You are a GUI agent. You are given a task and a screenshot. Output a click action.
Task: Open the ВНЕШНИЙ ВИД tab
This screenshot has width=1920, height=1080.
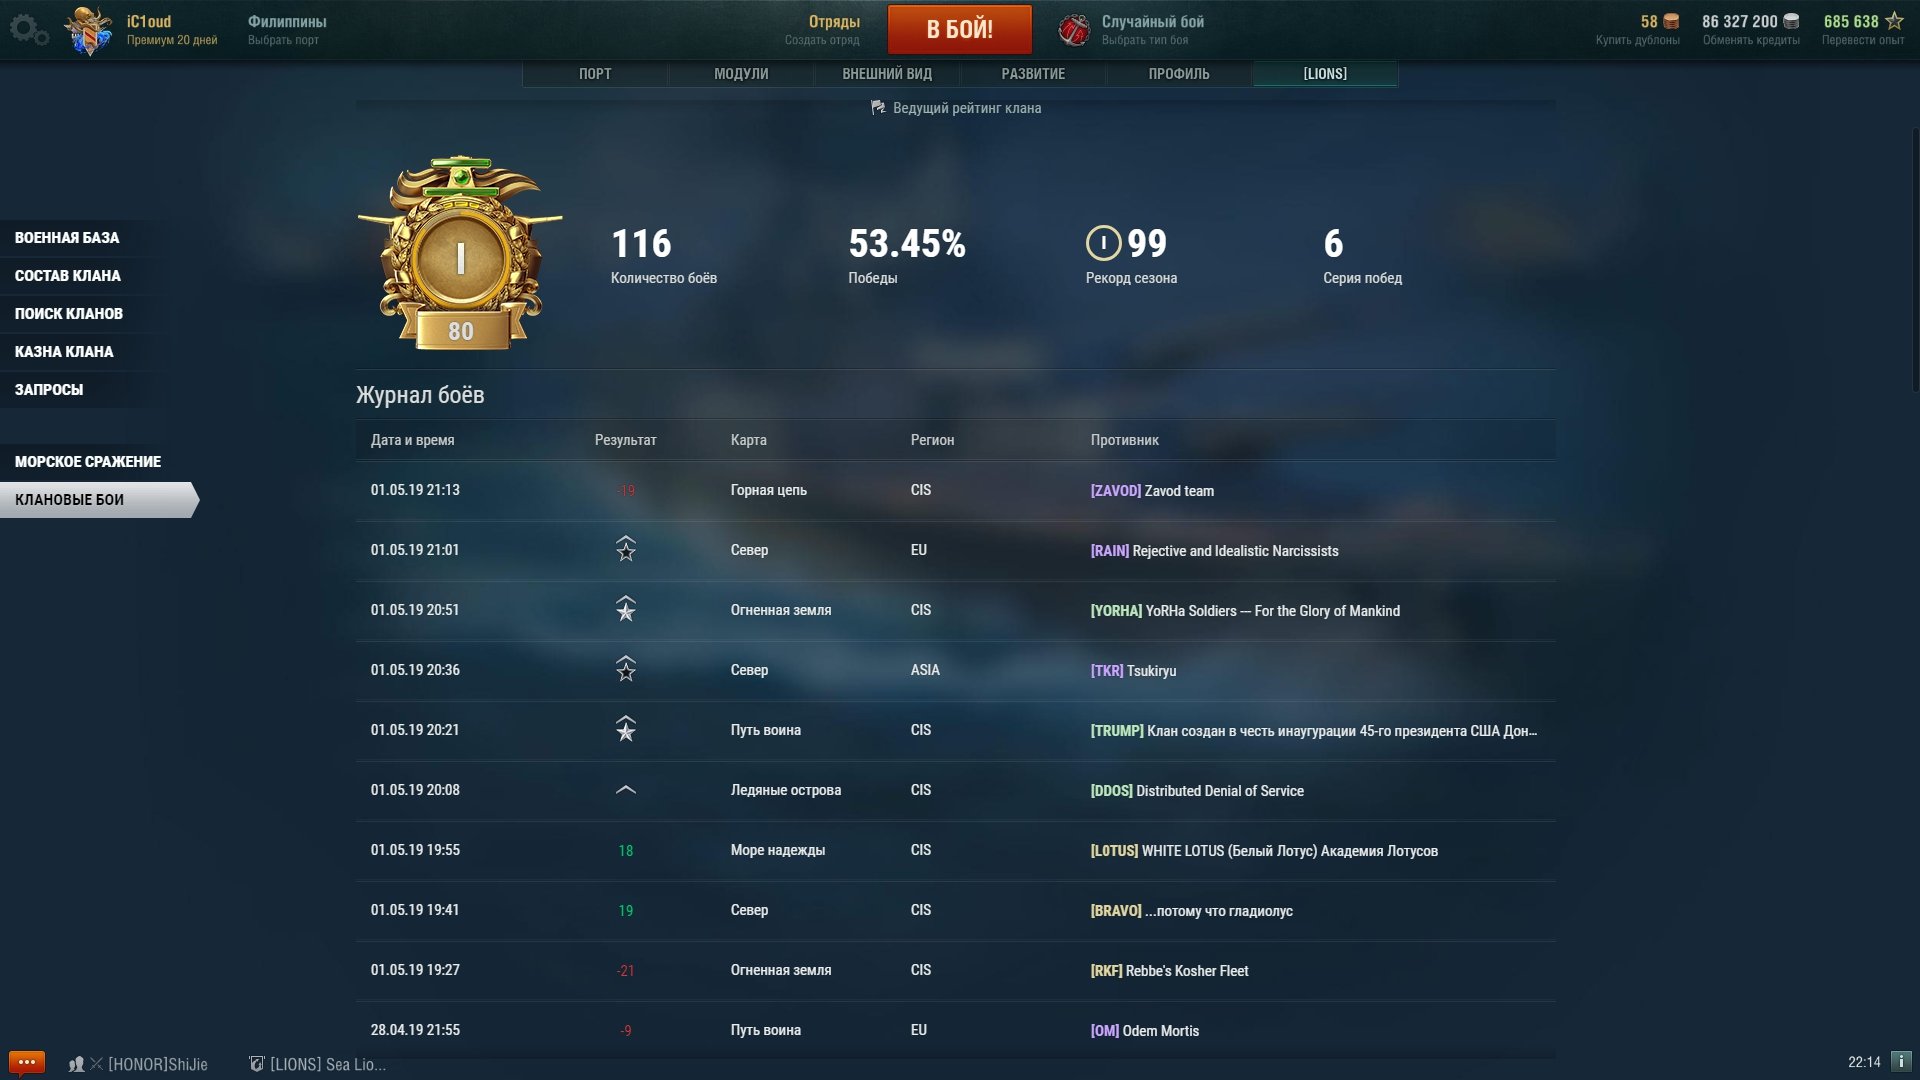pos(887,74)
